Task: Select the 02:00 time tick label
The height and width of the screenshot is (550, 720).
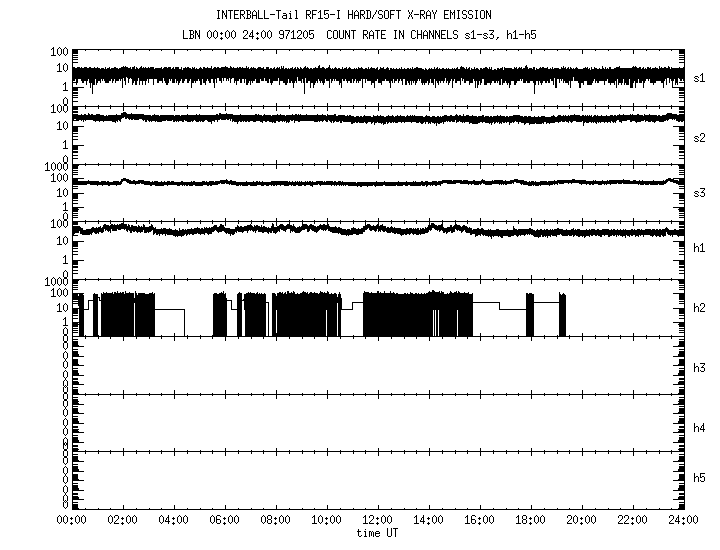Action: [122, 520]
